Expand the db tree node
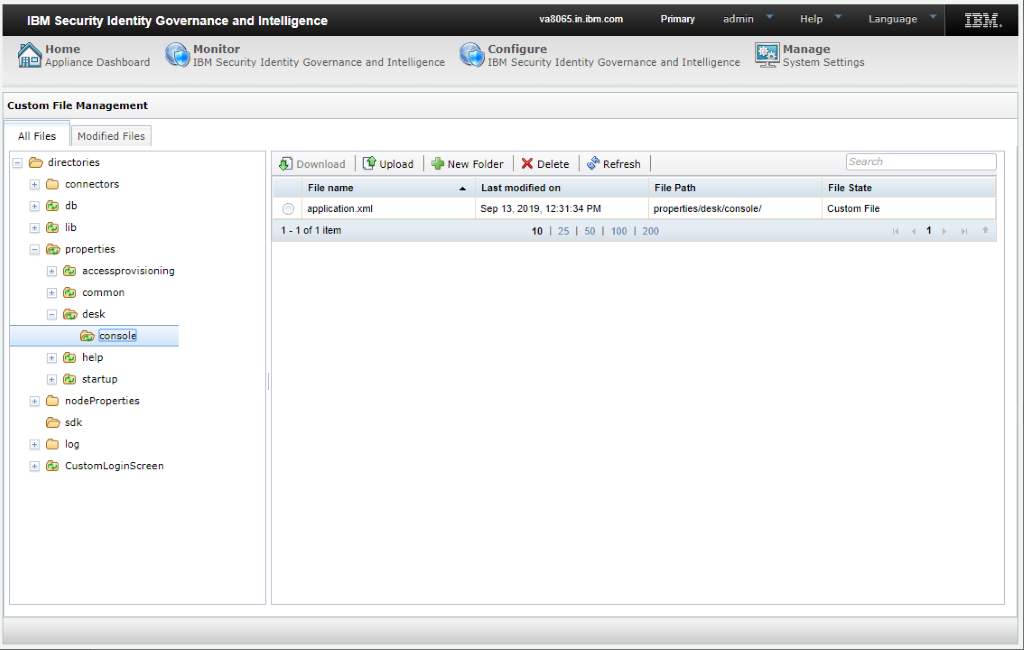This screenshot has width=1024, height=650. pyautogui.click(x=35, y=206)
